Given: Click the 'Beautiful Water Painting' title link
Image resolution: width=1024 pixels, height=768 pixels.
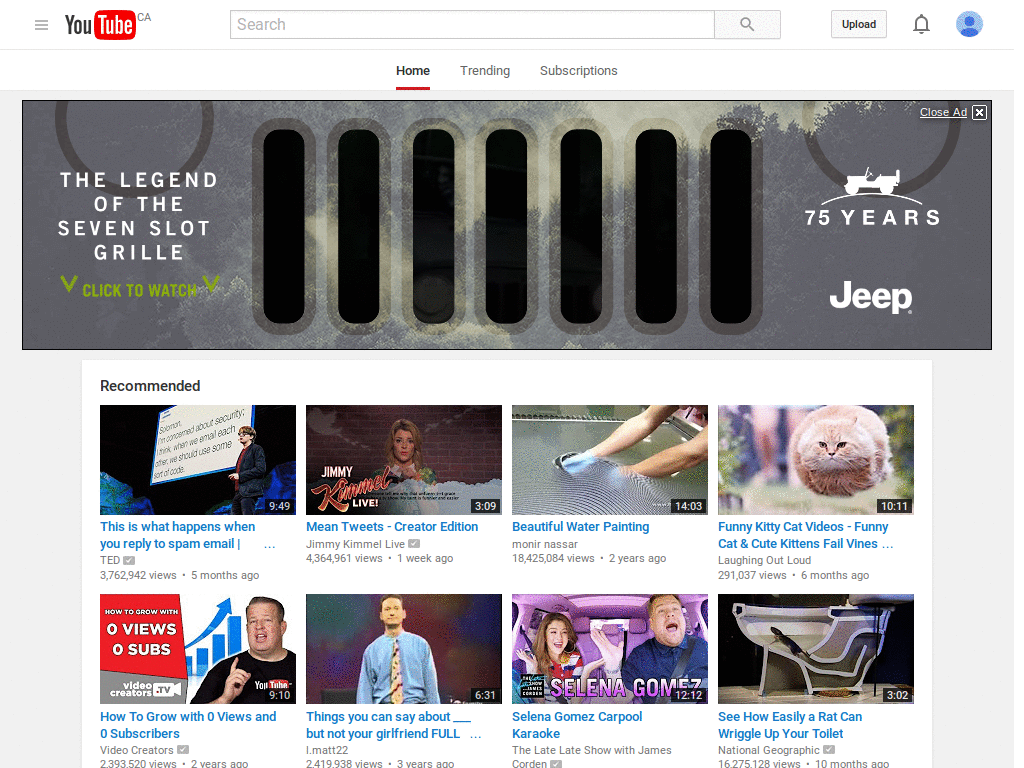Looking at the screenshot, I should 581,526.
